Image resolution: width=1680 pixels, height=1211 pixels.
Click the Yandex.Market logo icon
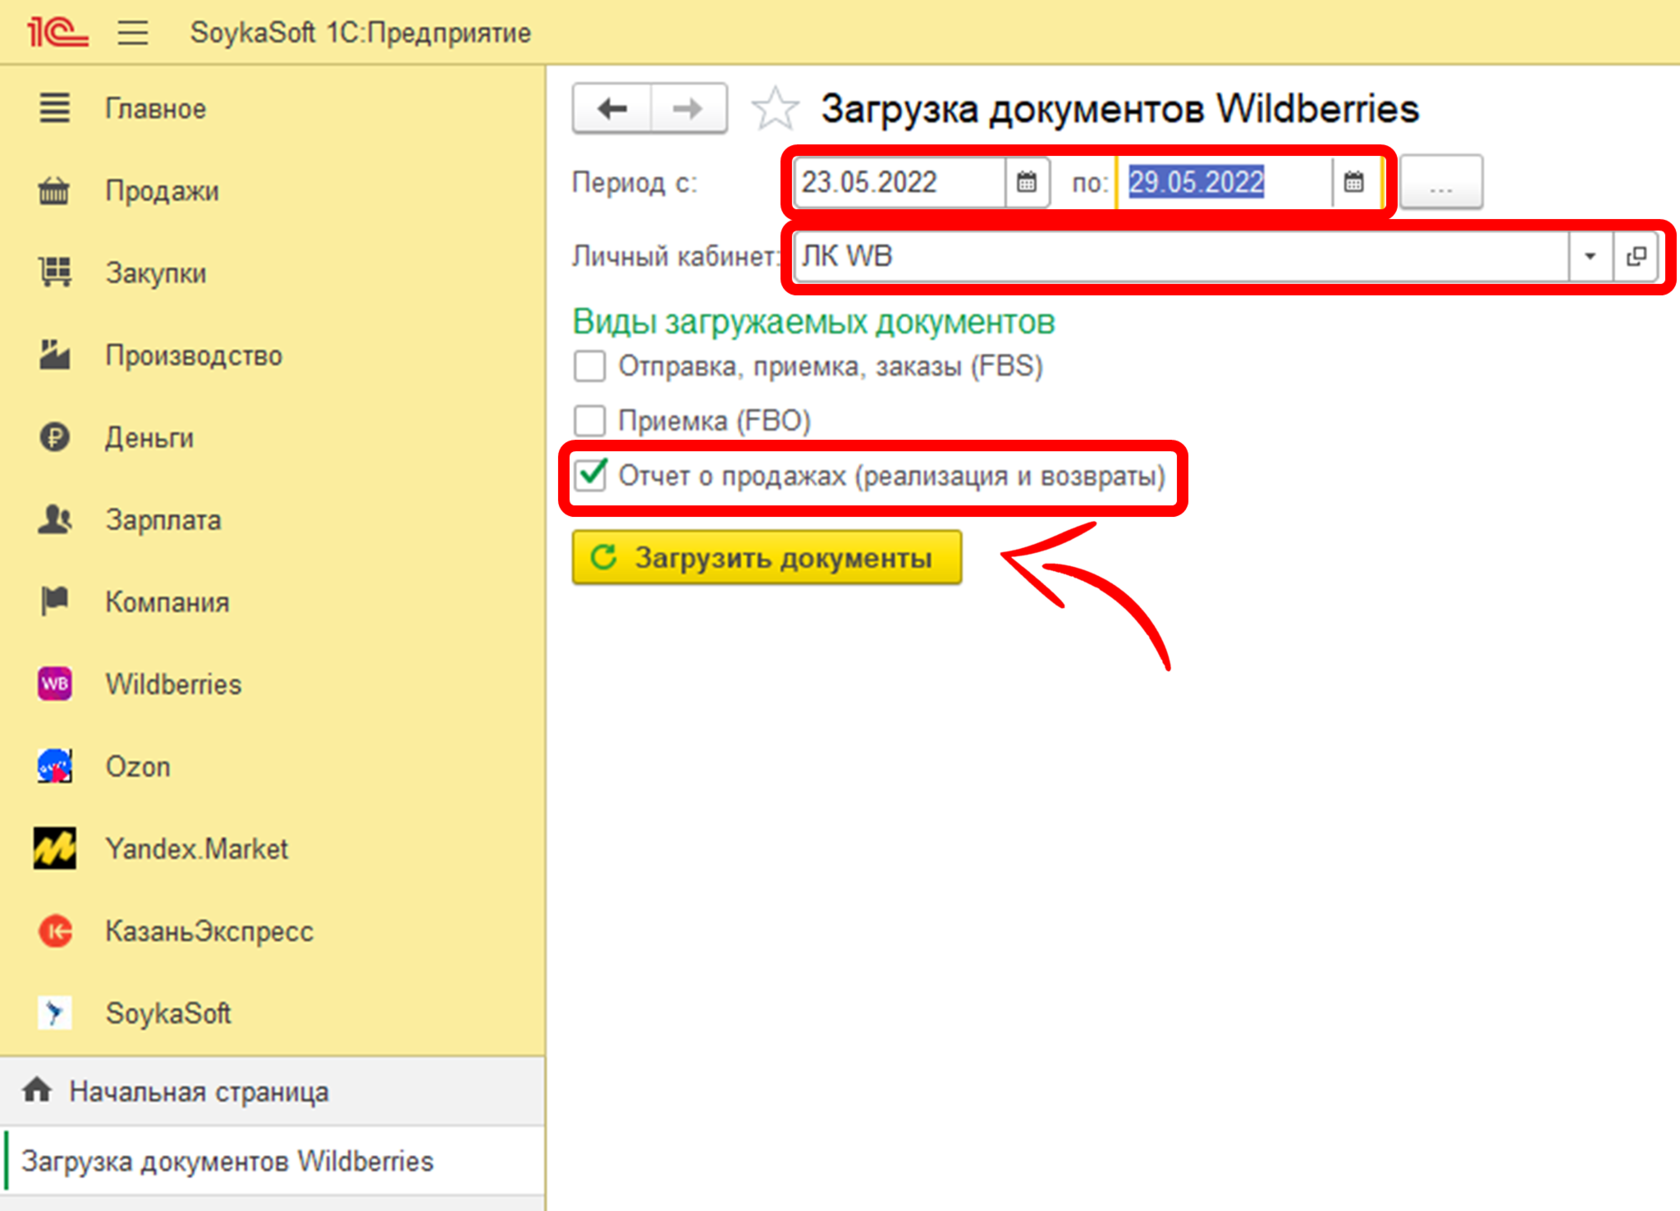pyautogui.click(x=55, y=848)
